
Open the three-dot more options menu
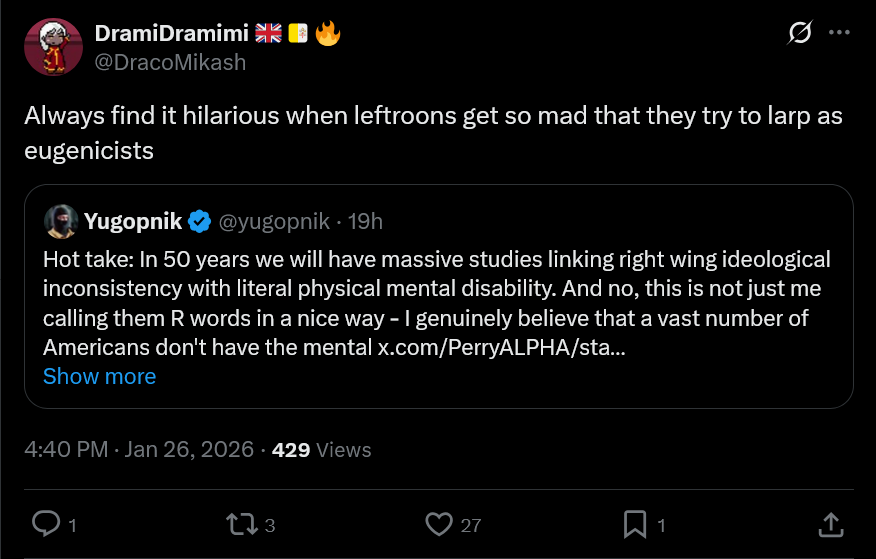coord(841,34)
